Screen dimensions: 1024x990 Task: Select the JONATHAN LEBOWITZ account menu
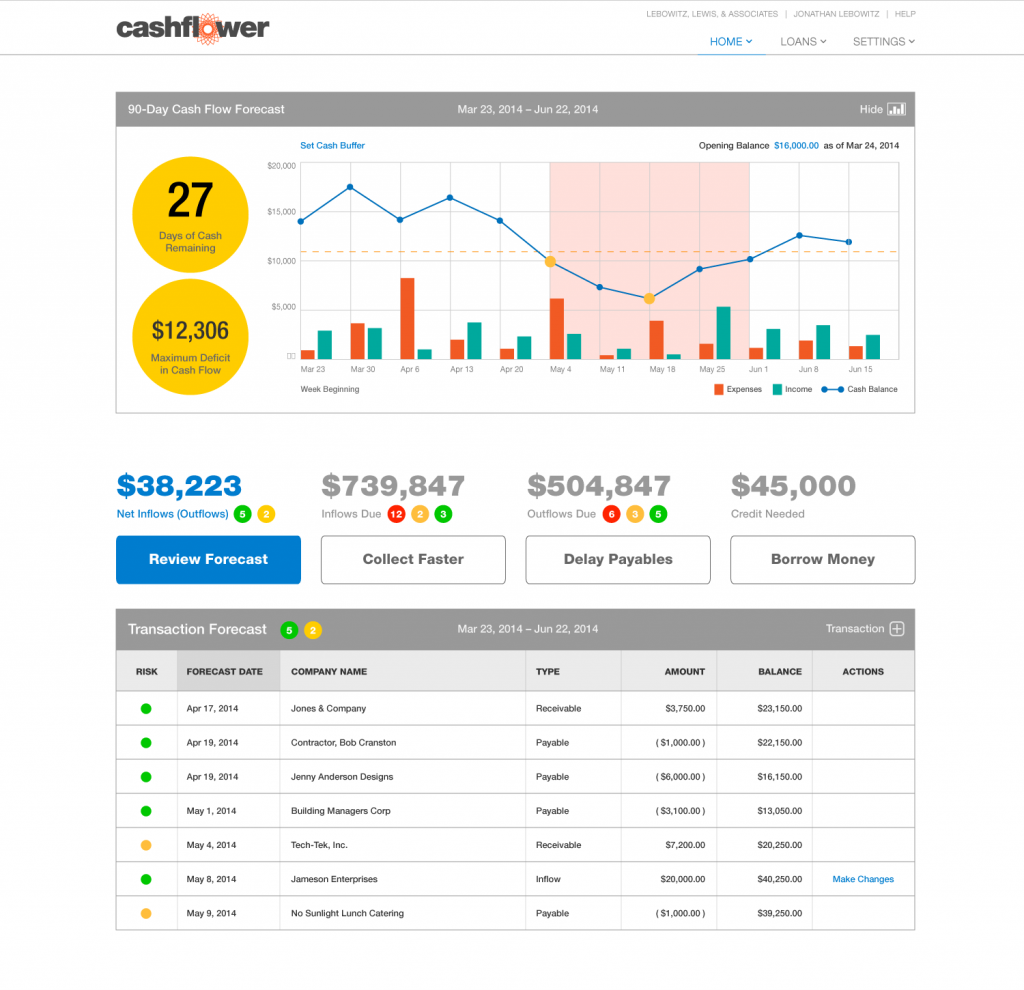click(836, 13)
